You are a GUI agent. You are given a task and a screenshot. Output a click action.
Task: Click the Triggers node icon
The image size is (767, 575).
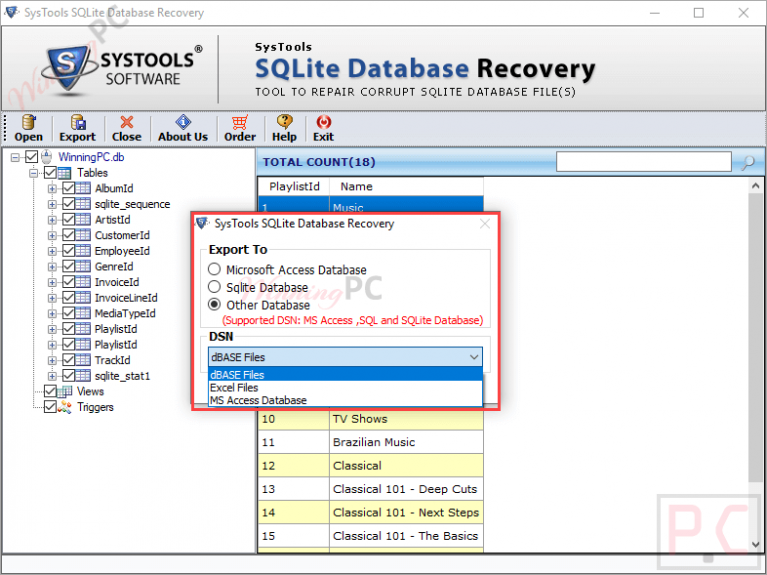65,407
